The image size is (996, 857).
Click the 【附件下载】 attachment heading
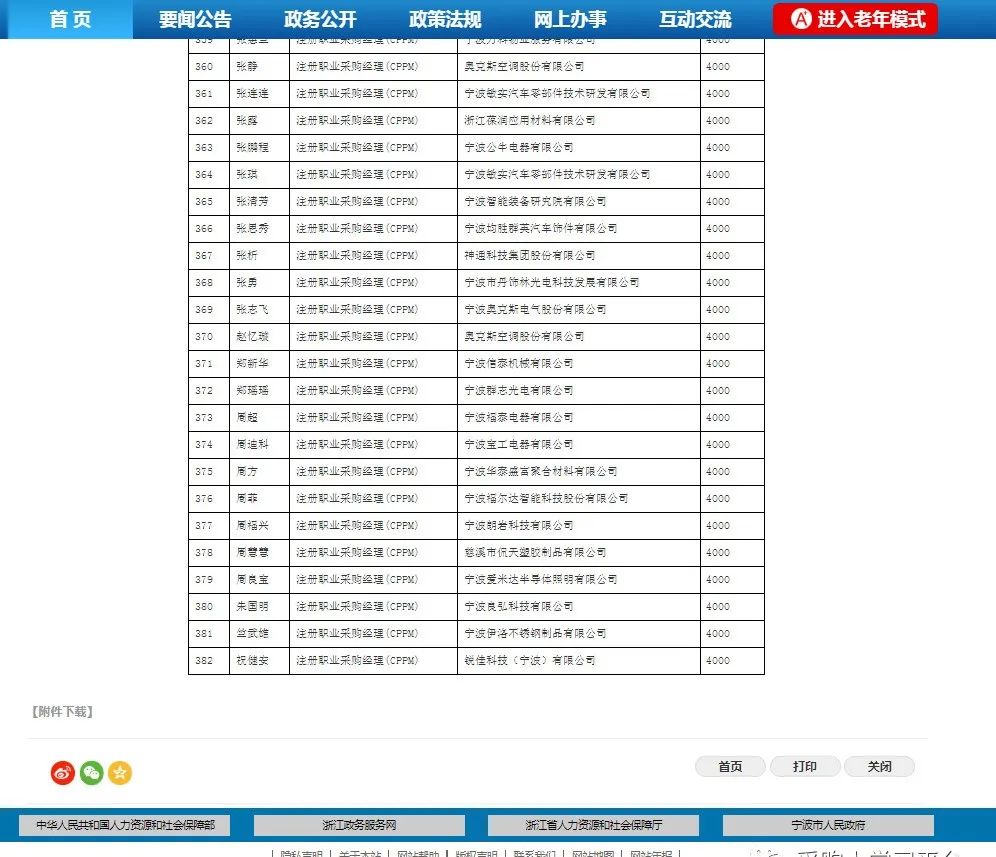pos(62,712)
